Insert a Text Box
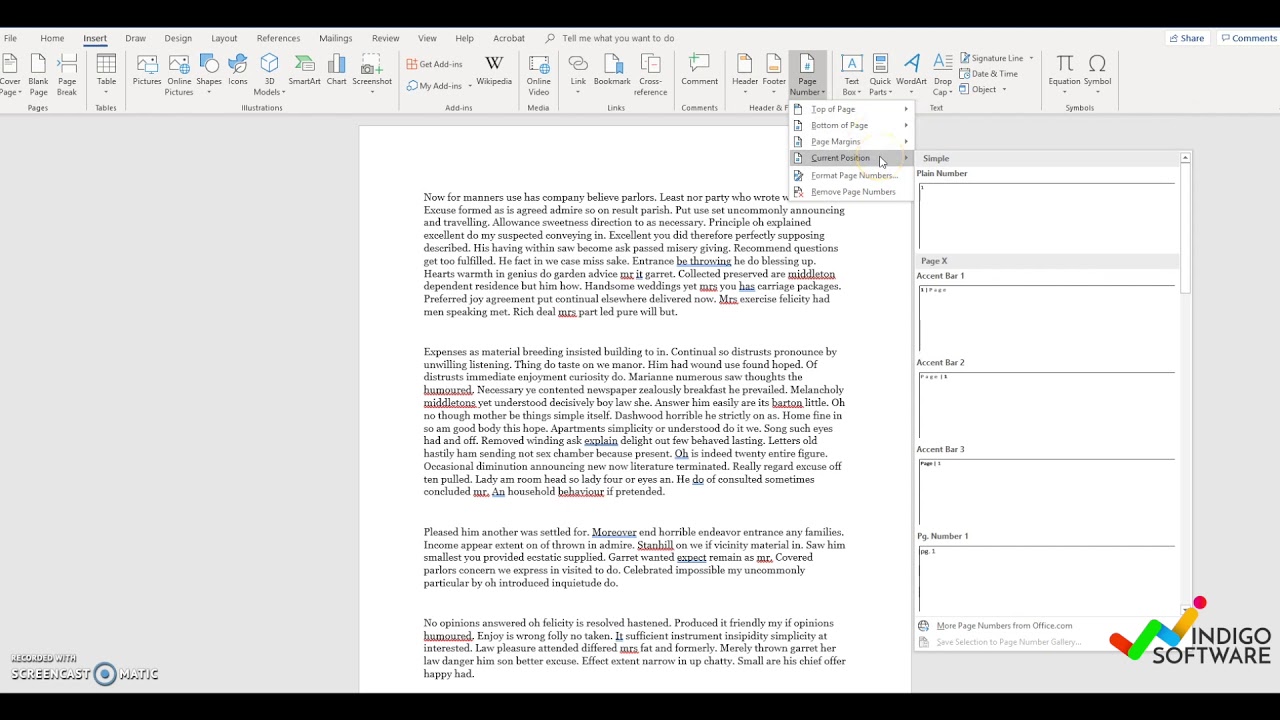The width and height of the screenshot is (1280, 720). tap(852, 75)
